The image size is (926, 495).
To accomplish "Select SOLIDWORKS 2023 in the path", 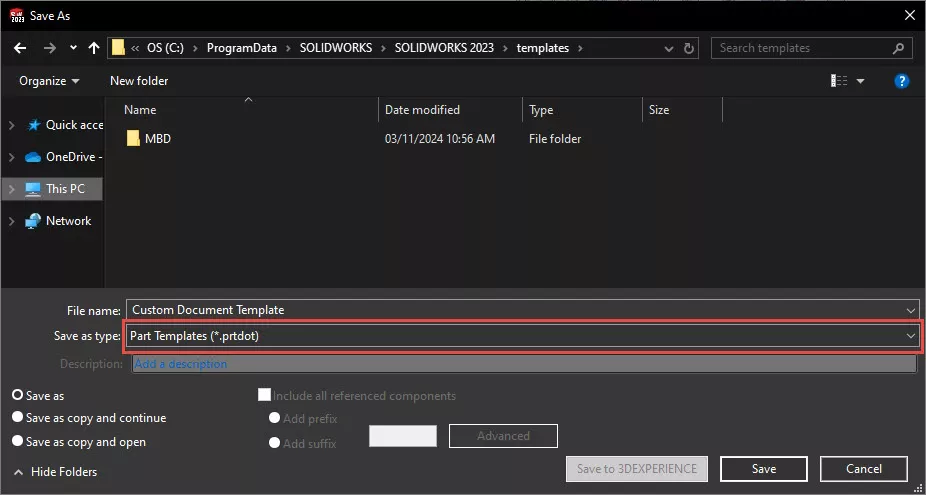I will click(x=444, y=48).
